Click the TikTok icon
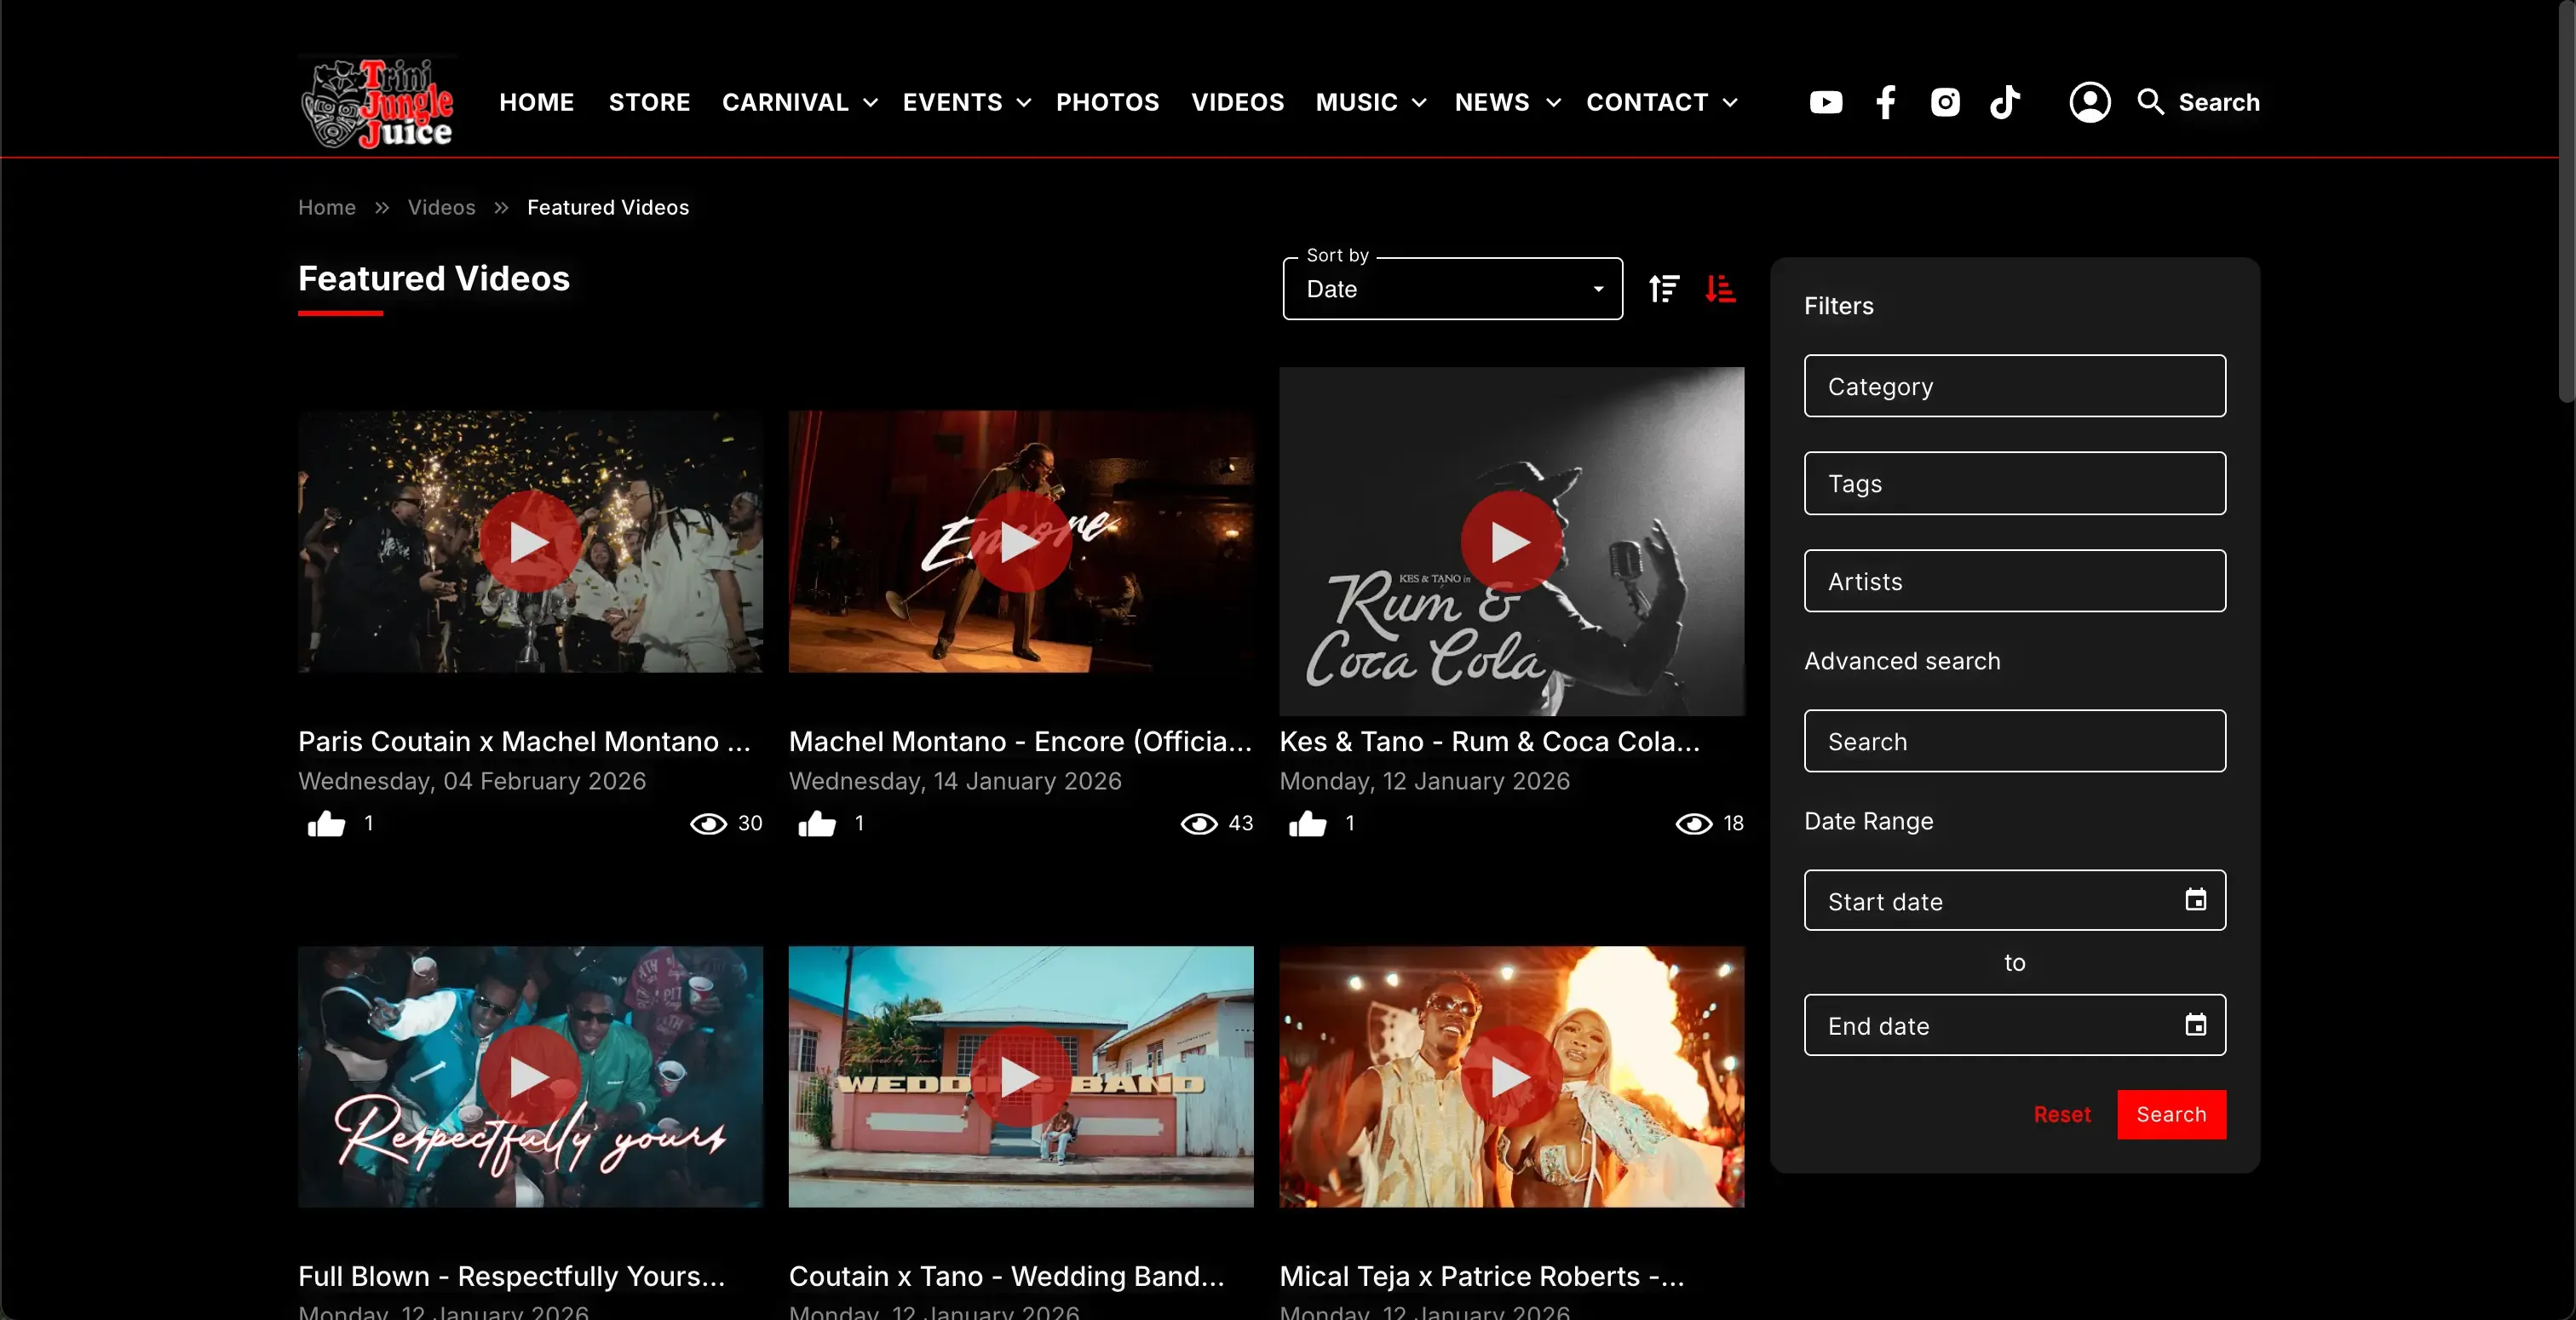The image size is (2576, 1320). (x=2004, y=102)
